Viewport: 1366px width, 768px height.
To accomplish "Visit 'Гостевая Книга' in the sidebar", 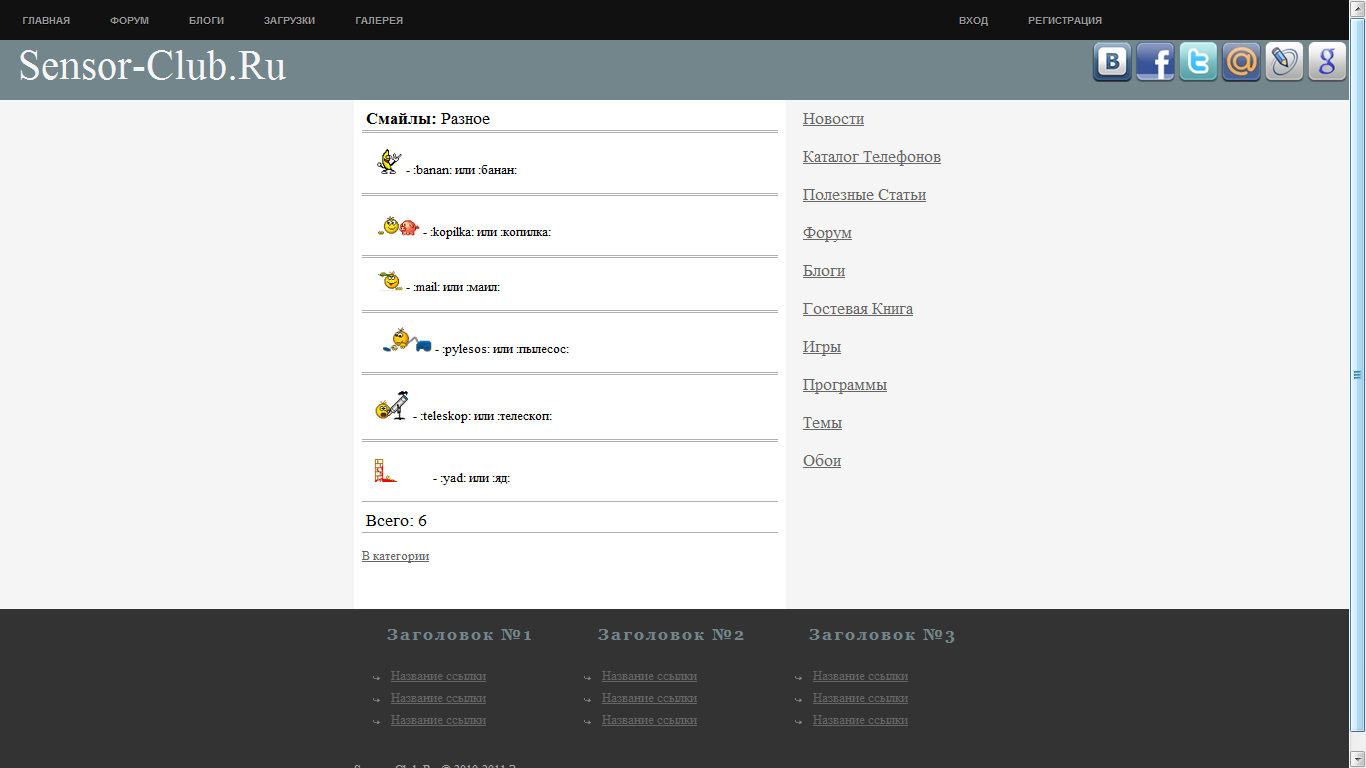I will 857,309.
